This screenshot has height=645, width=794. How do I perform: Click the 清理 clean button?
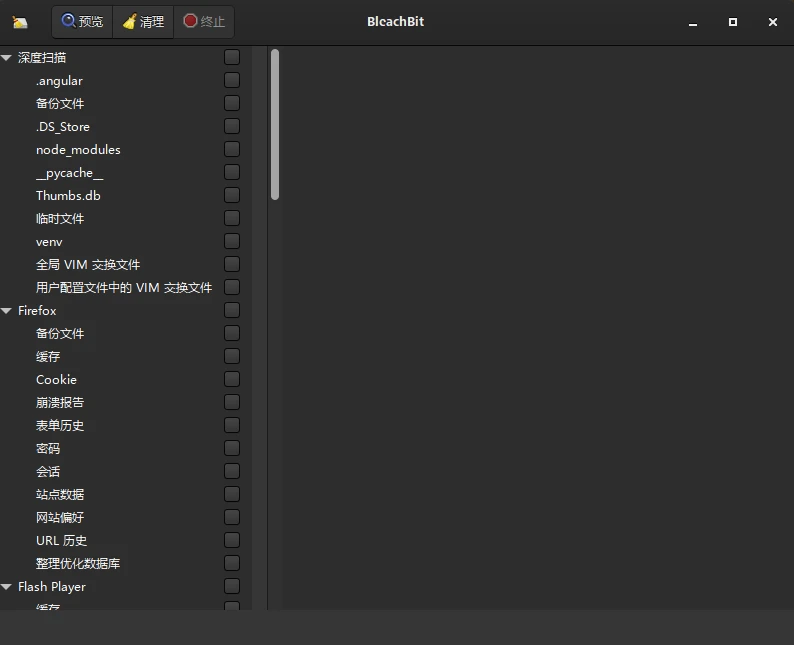143,22
